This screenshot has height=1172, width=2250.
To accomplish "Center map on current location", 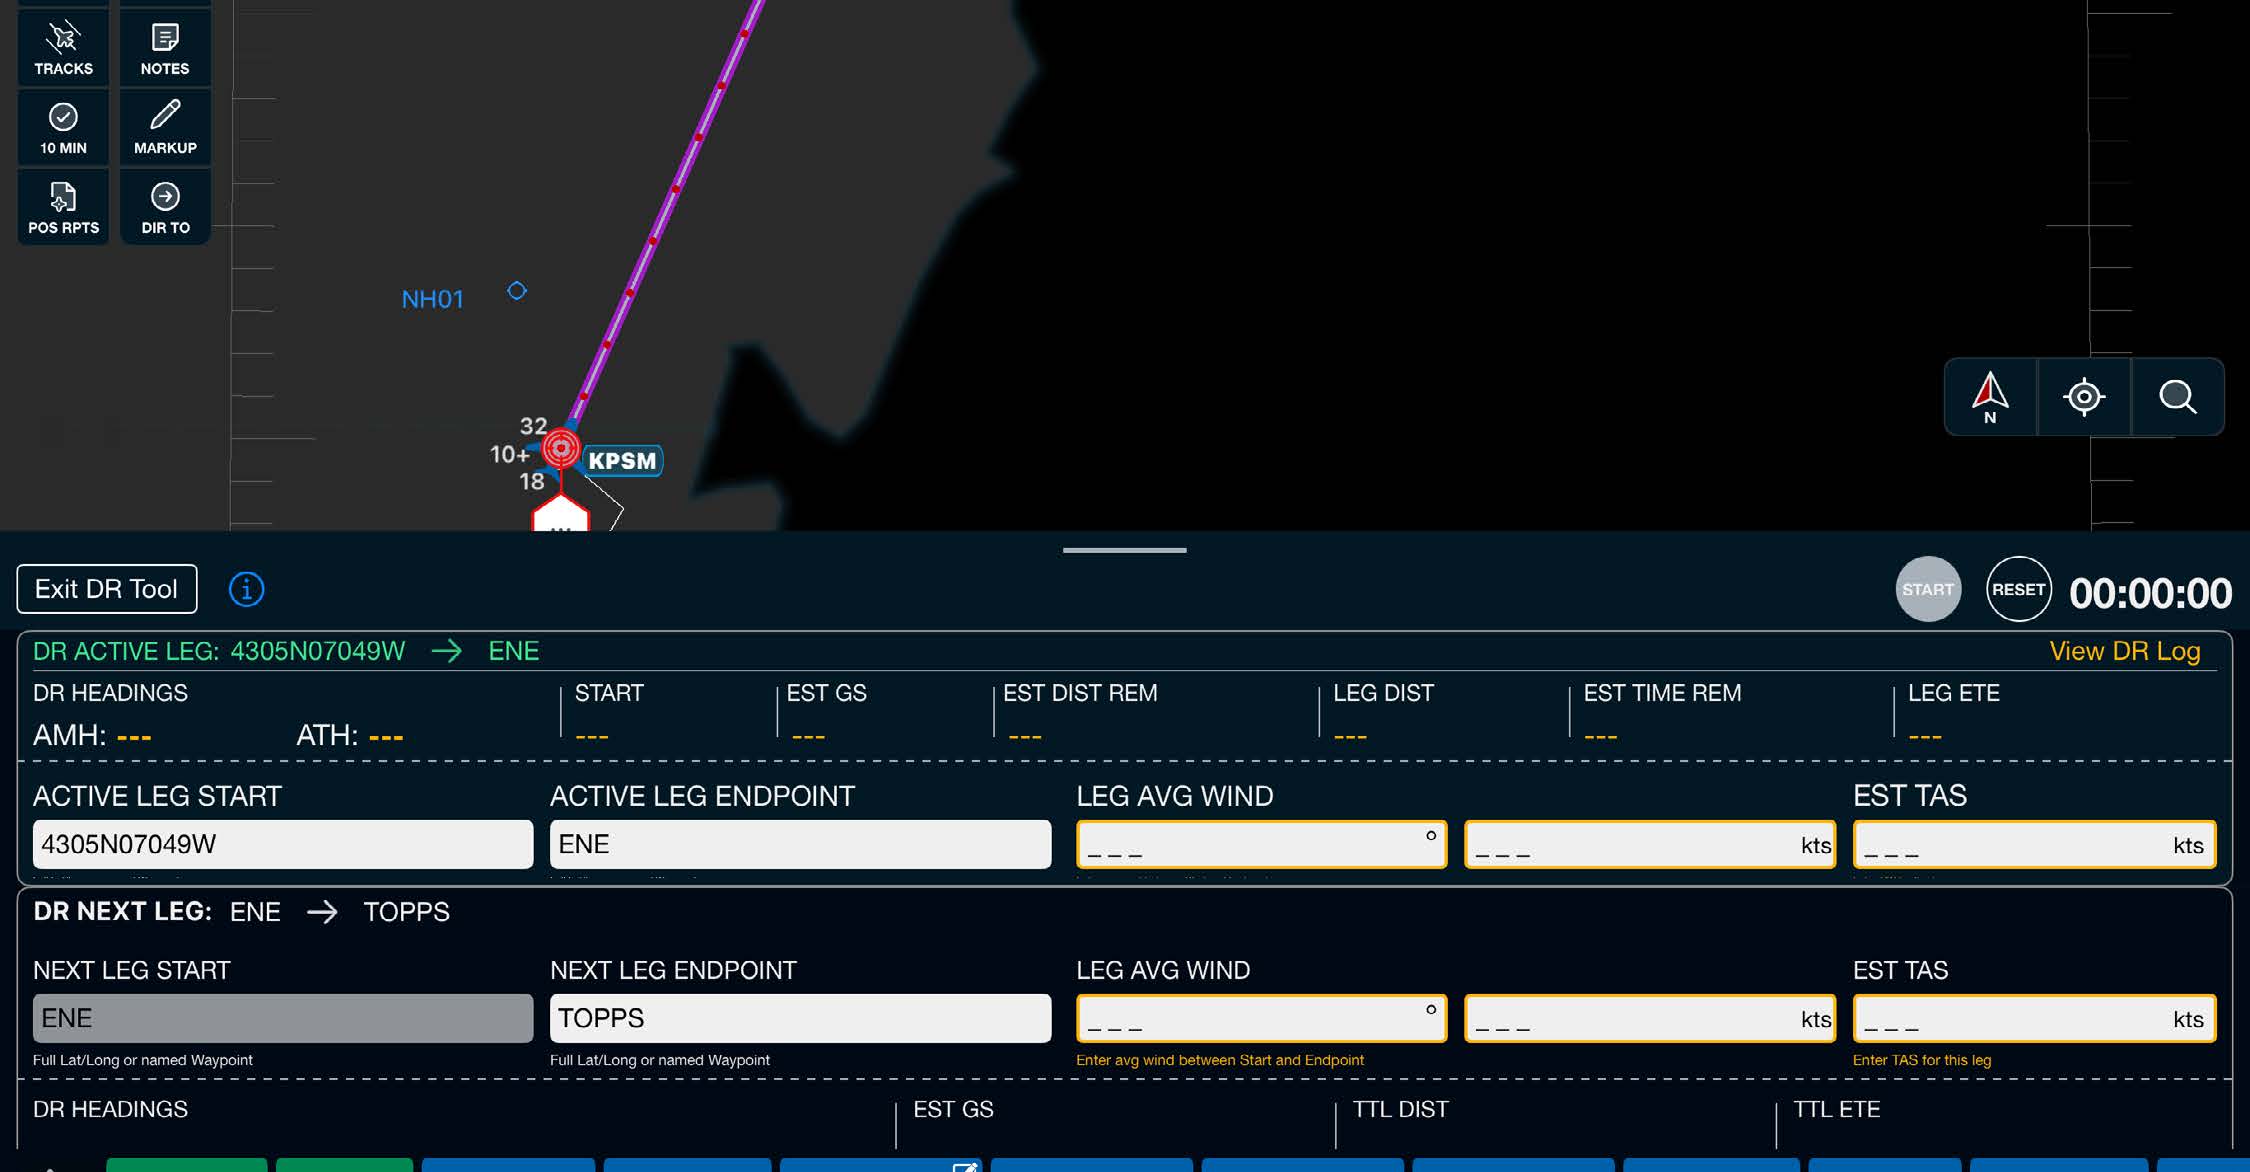I will click(x=2084, y=397).
